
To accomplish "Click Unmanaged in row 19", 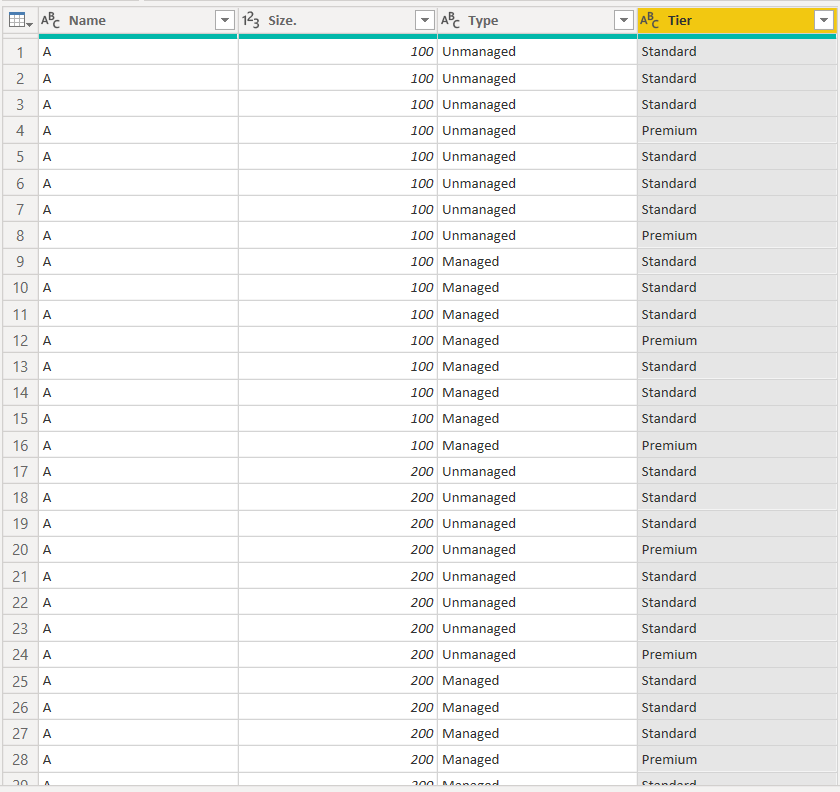I will (479, 524).
